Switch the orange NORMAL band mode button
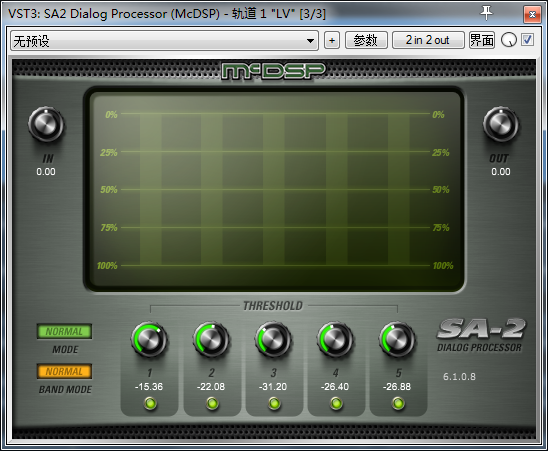The image size is (548, 451). 64,371
